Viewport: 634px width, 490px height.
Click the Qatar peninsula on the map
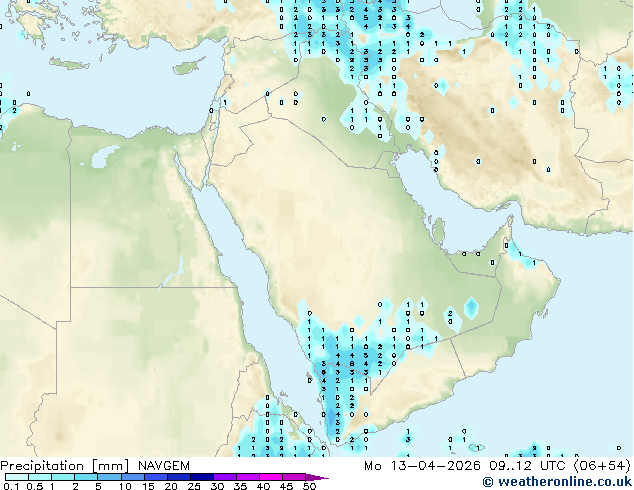[x=439, y=232]
